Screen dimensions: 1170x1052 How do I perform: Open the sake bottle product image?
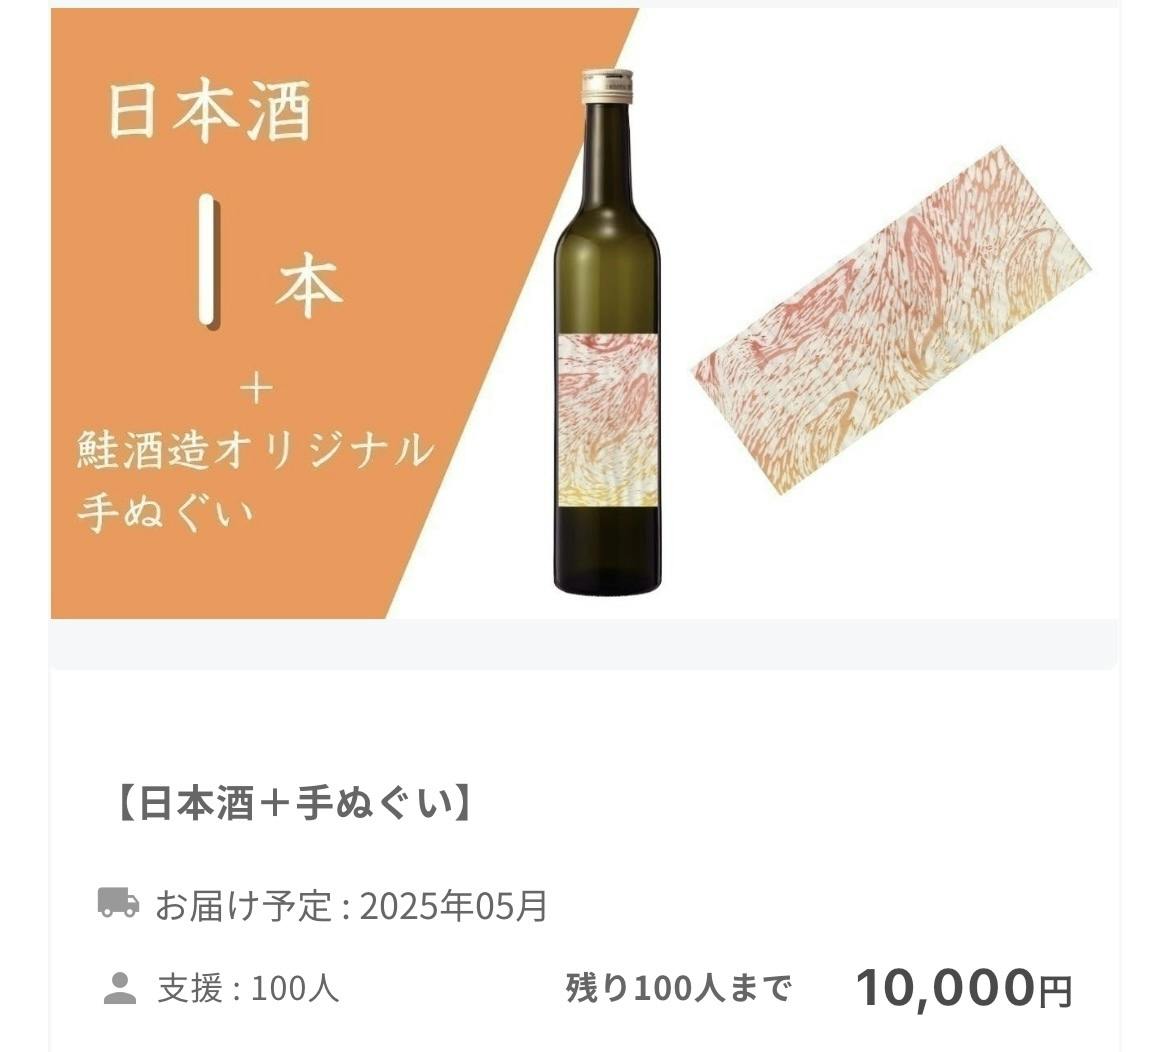607,332
